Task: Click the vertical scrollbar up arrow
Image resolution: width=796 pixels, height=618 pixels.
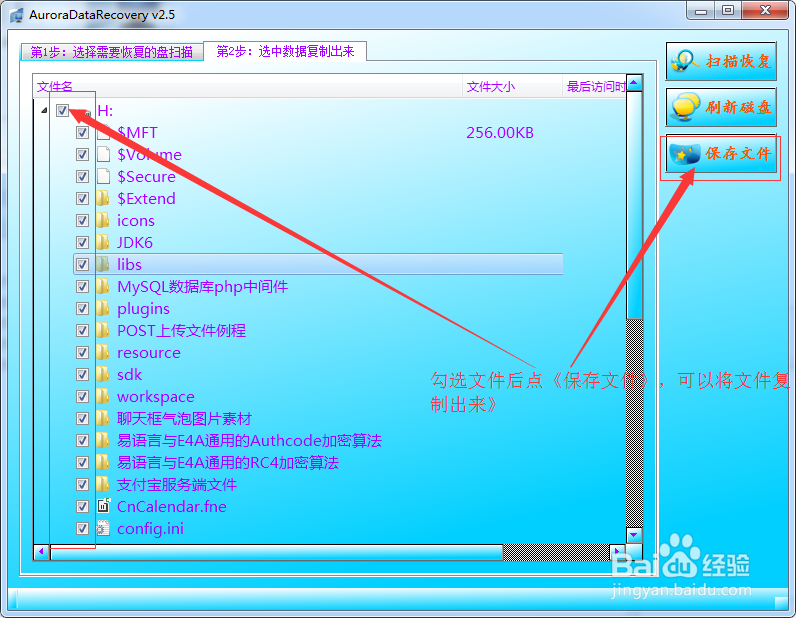Action: [635, 82]
